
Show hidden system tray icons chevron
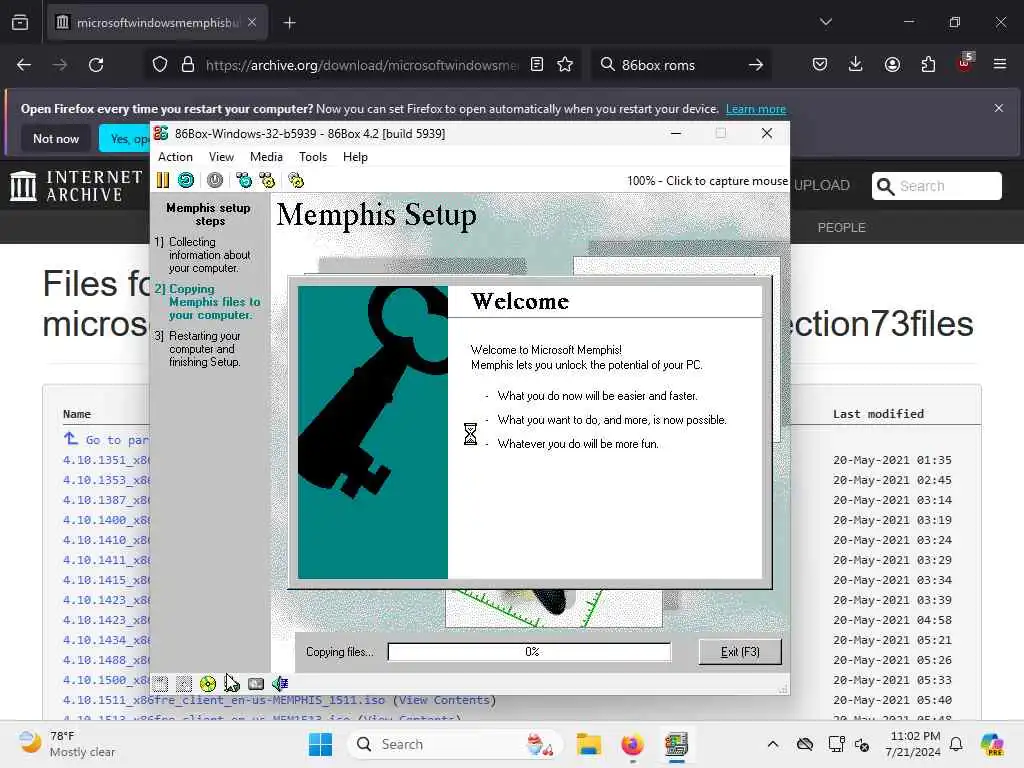pos(773,744)
